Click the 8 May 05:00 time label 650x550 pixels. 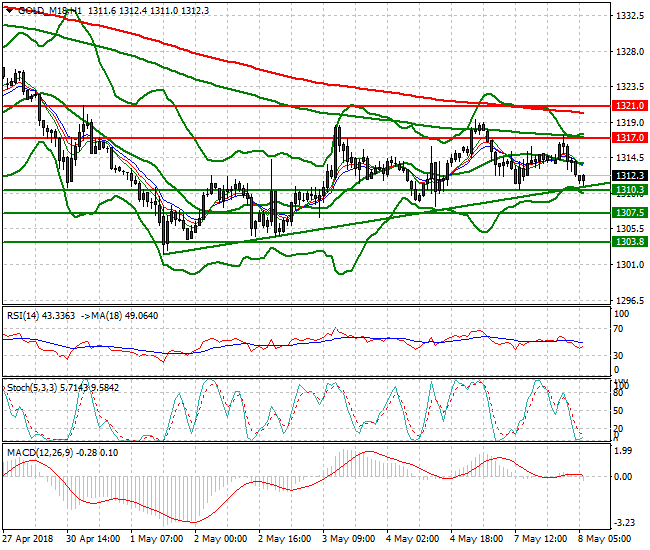point(605,539)
